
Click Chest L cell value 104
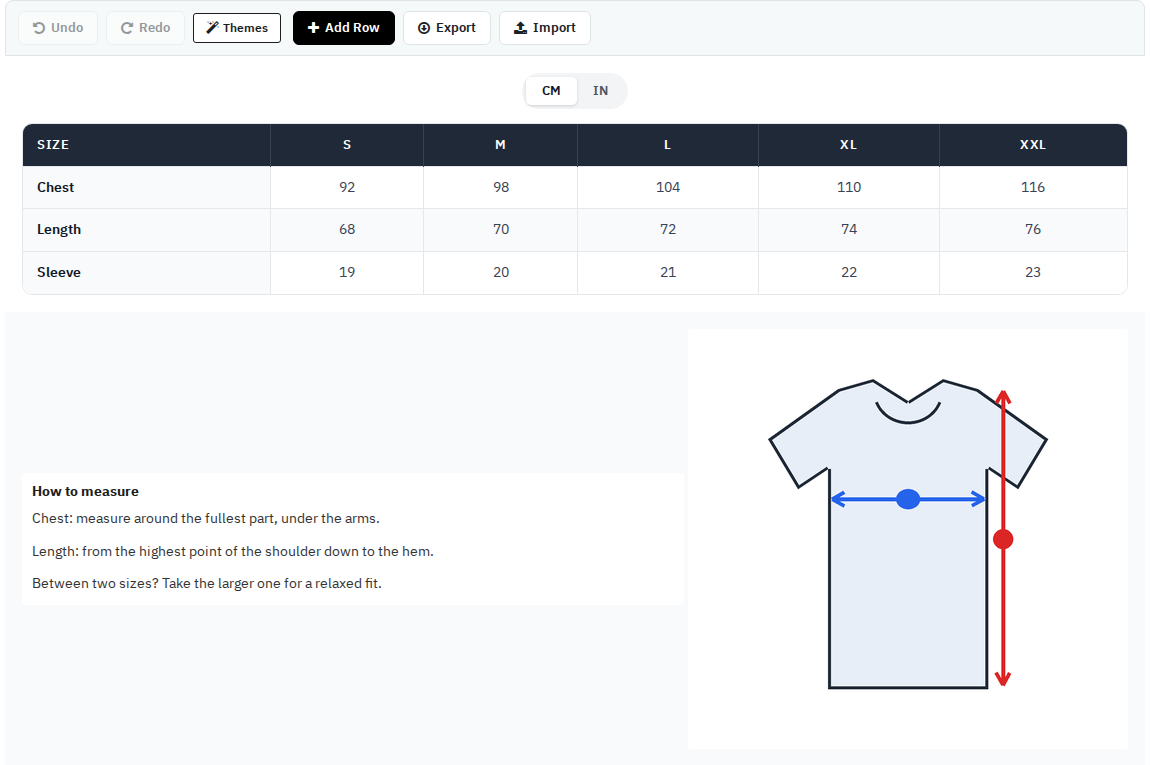(x=667, y=187)
